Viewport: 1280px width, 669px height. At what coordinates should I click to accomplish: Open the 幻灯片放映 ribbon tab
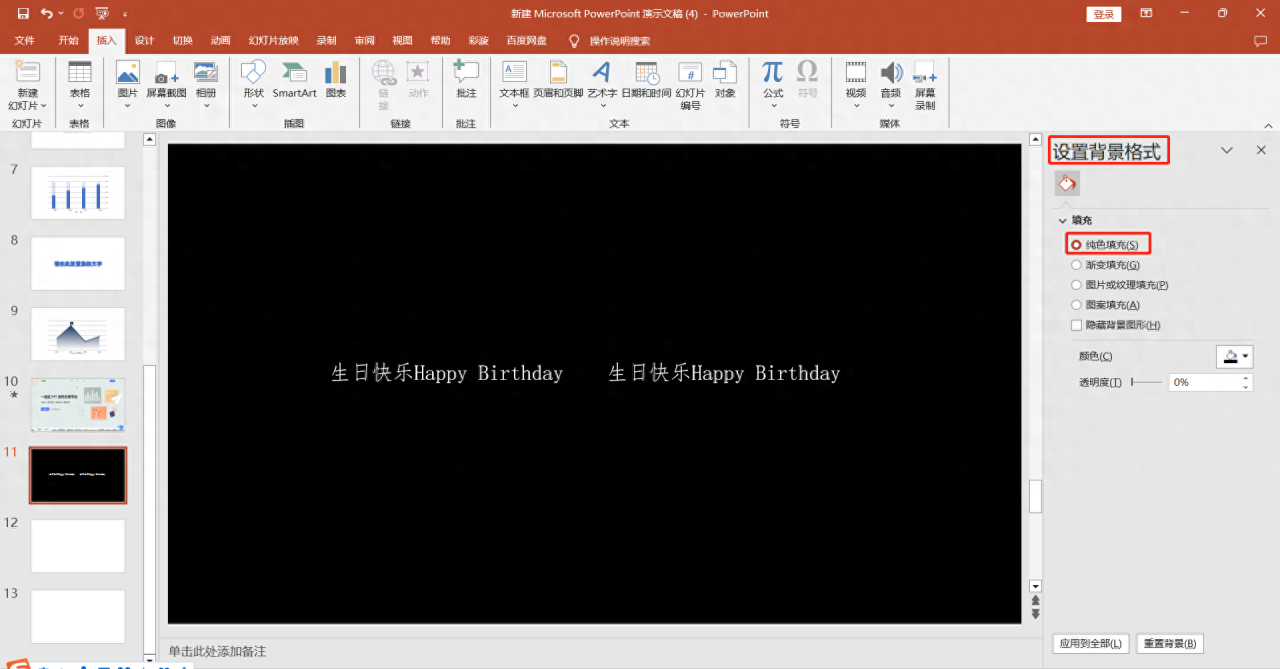pos(273,40)
